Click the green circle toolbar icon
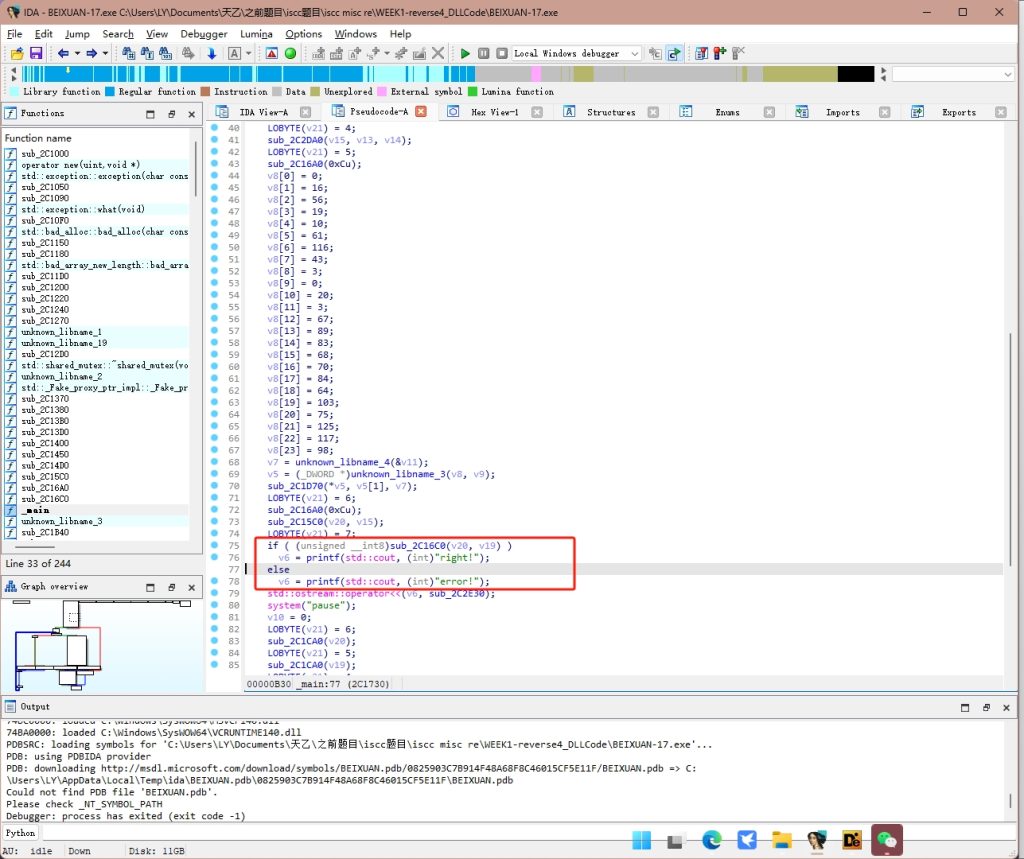The image size is (1024, 859). pos(291,54)
